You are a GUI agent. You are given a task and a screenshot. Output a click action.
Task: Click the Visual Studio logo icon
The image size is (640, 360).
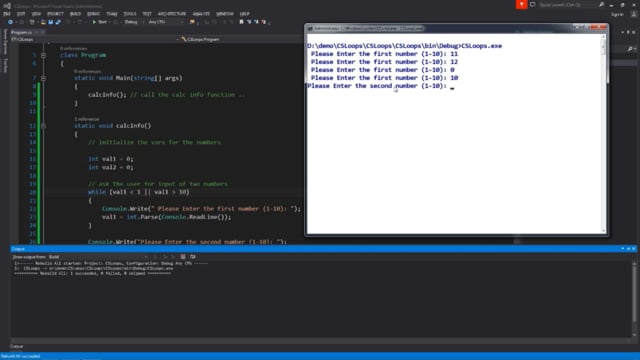[x=7, y=6]
